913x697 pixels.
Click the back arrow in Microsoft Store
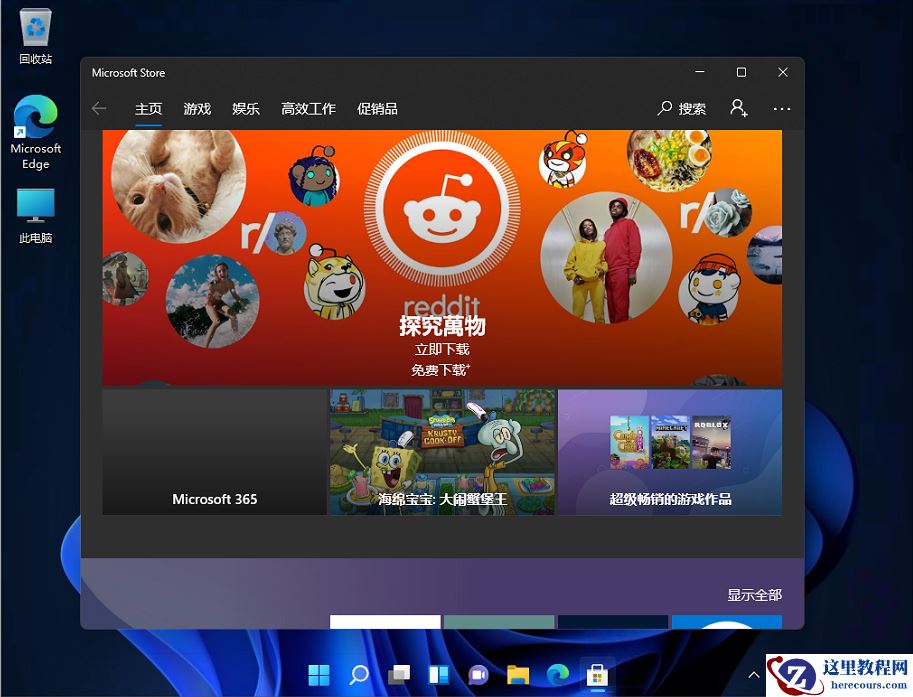pos(98,108)
